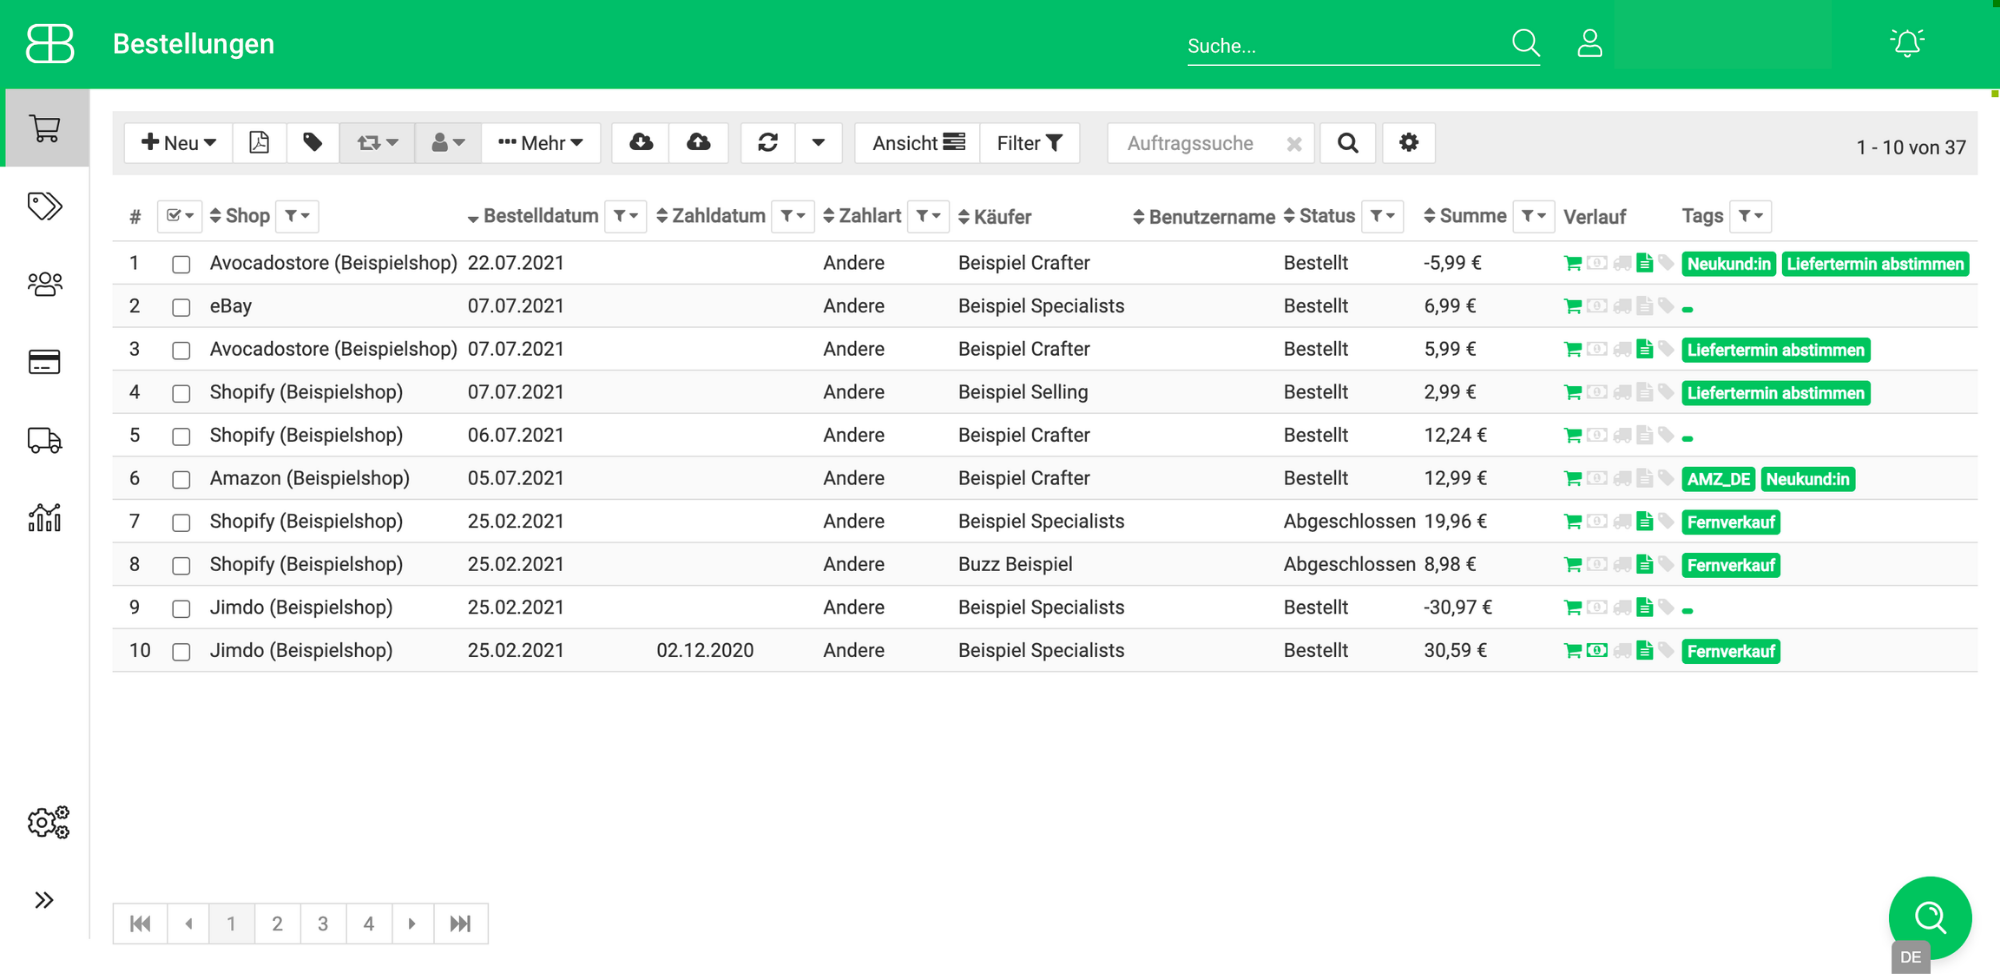Clear the Auftragssuche field with X
Image resolution: width=2000 pixels, height=974 pixels.
click(x=1294, y=144)
